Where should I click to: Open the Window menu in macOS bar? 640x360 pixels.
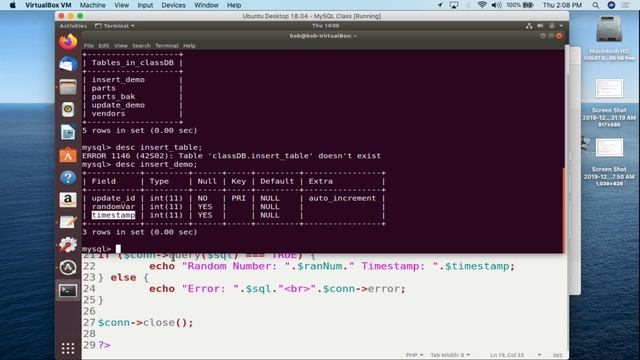tap(206, 5)
